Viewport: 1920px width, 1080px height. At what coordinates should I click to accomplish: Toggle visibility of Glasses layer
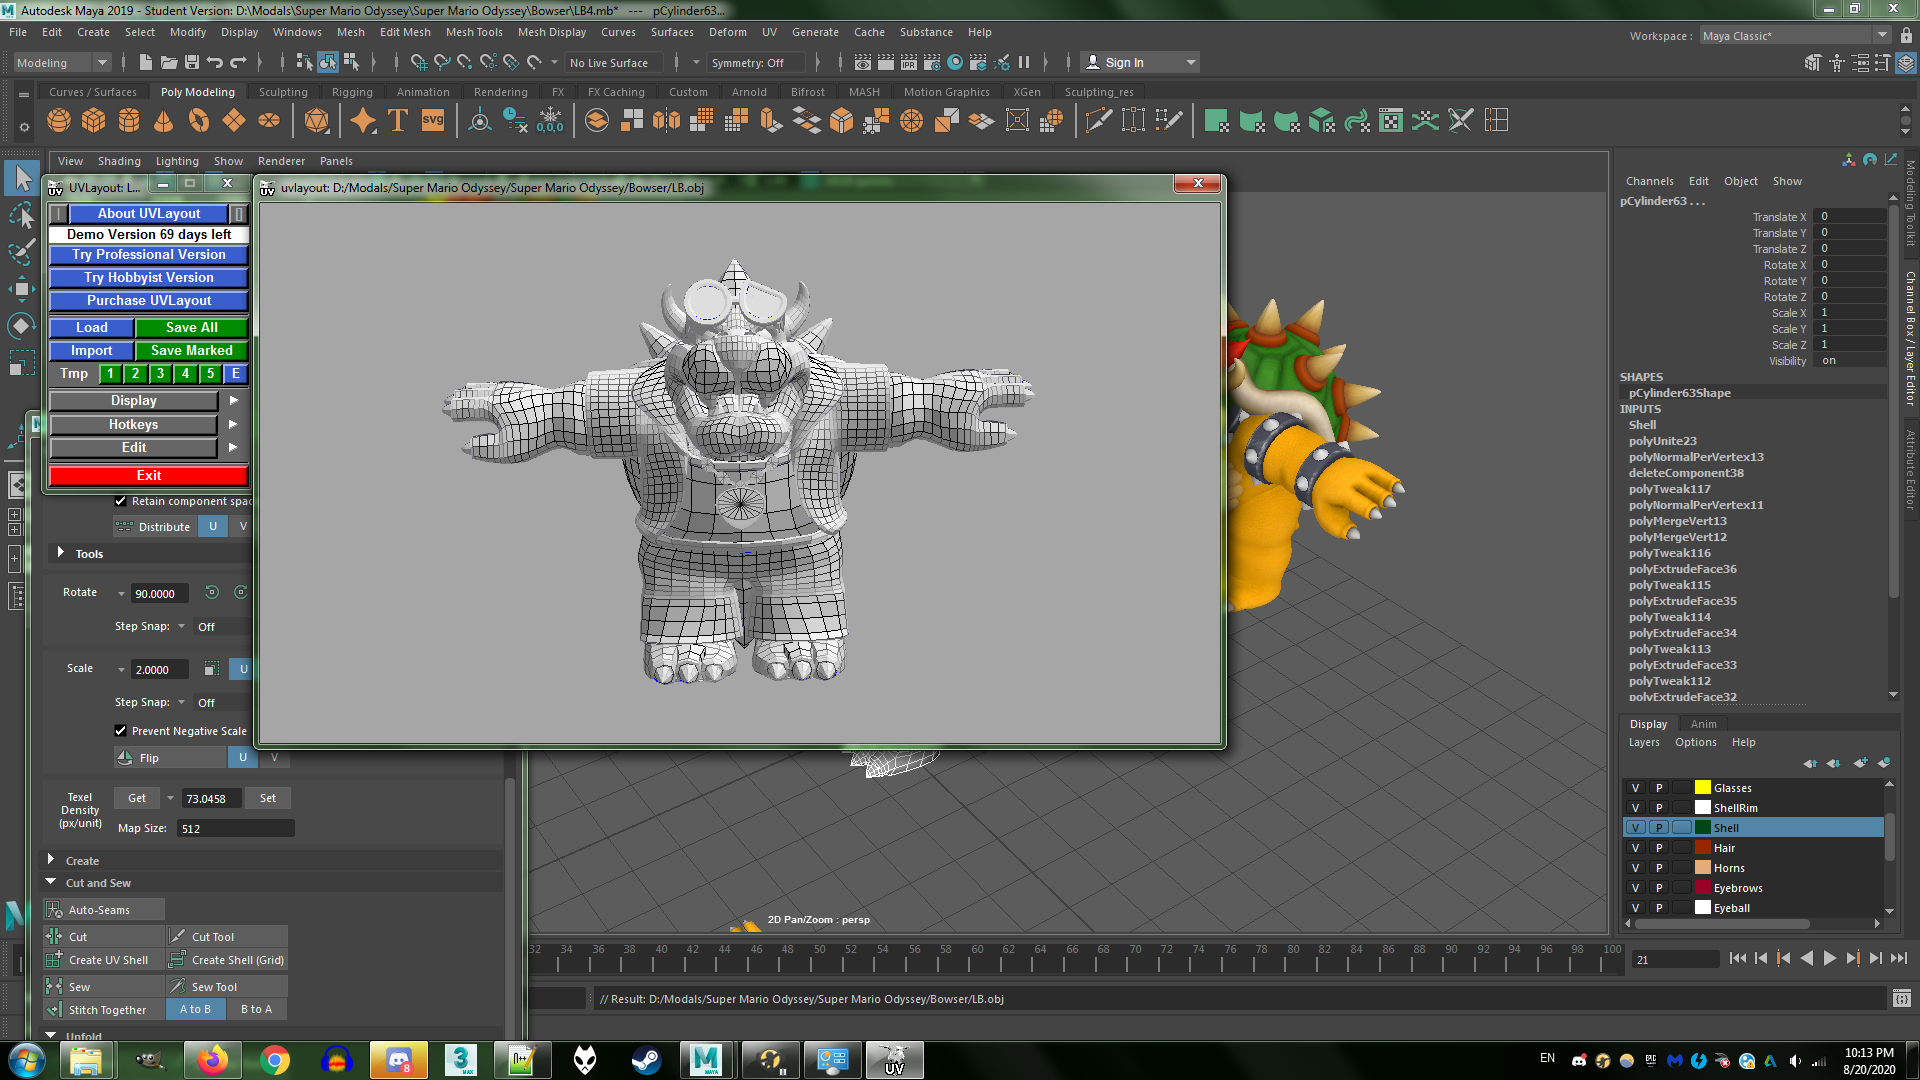tap(1635, 788)
